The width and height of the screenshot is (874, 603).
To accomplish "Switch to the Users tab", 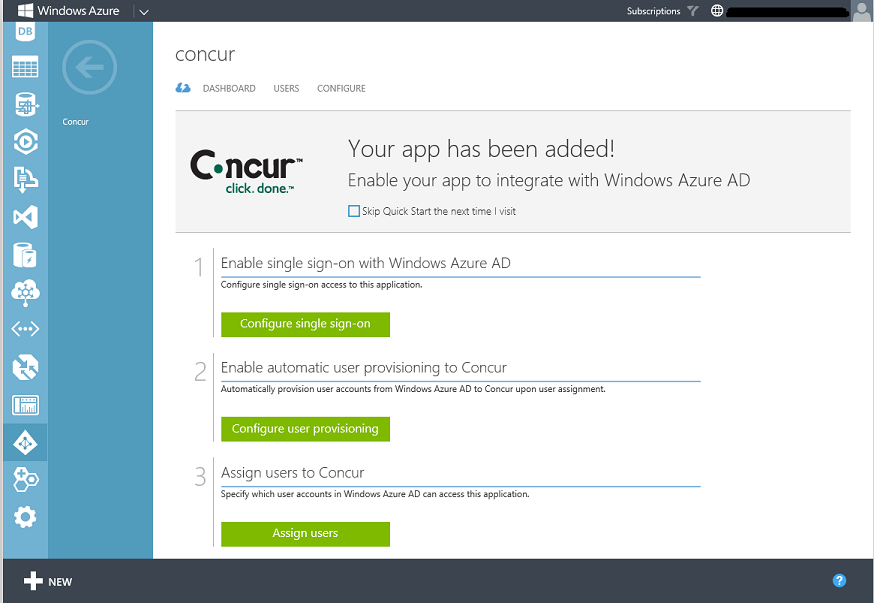I will 287,88.
